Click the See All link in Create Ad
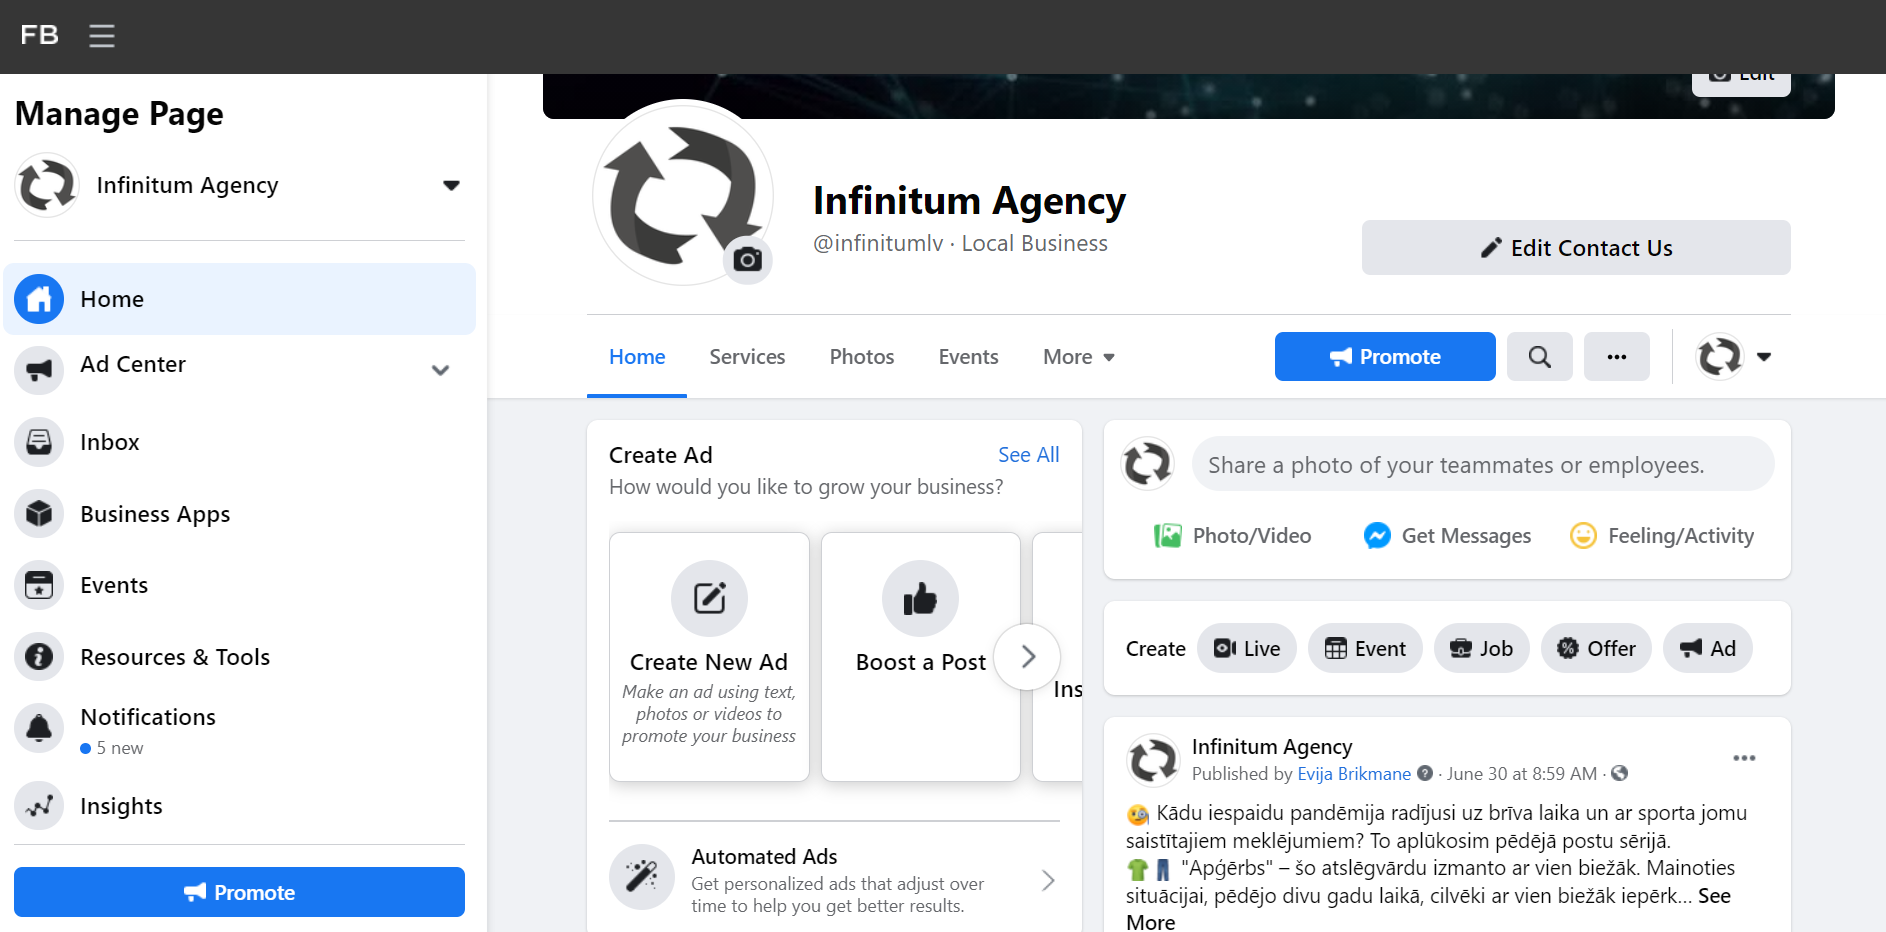Viewport: 1886px width, 932px height. pos(1028,455)
